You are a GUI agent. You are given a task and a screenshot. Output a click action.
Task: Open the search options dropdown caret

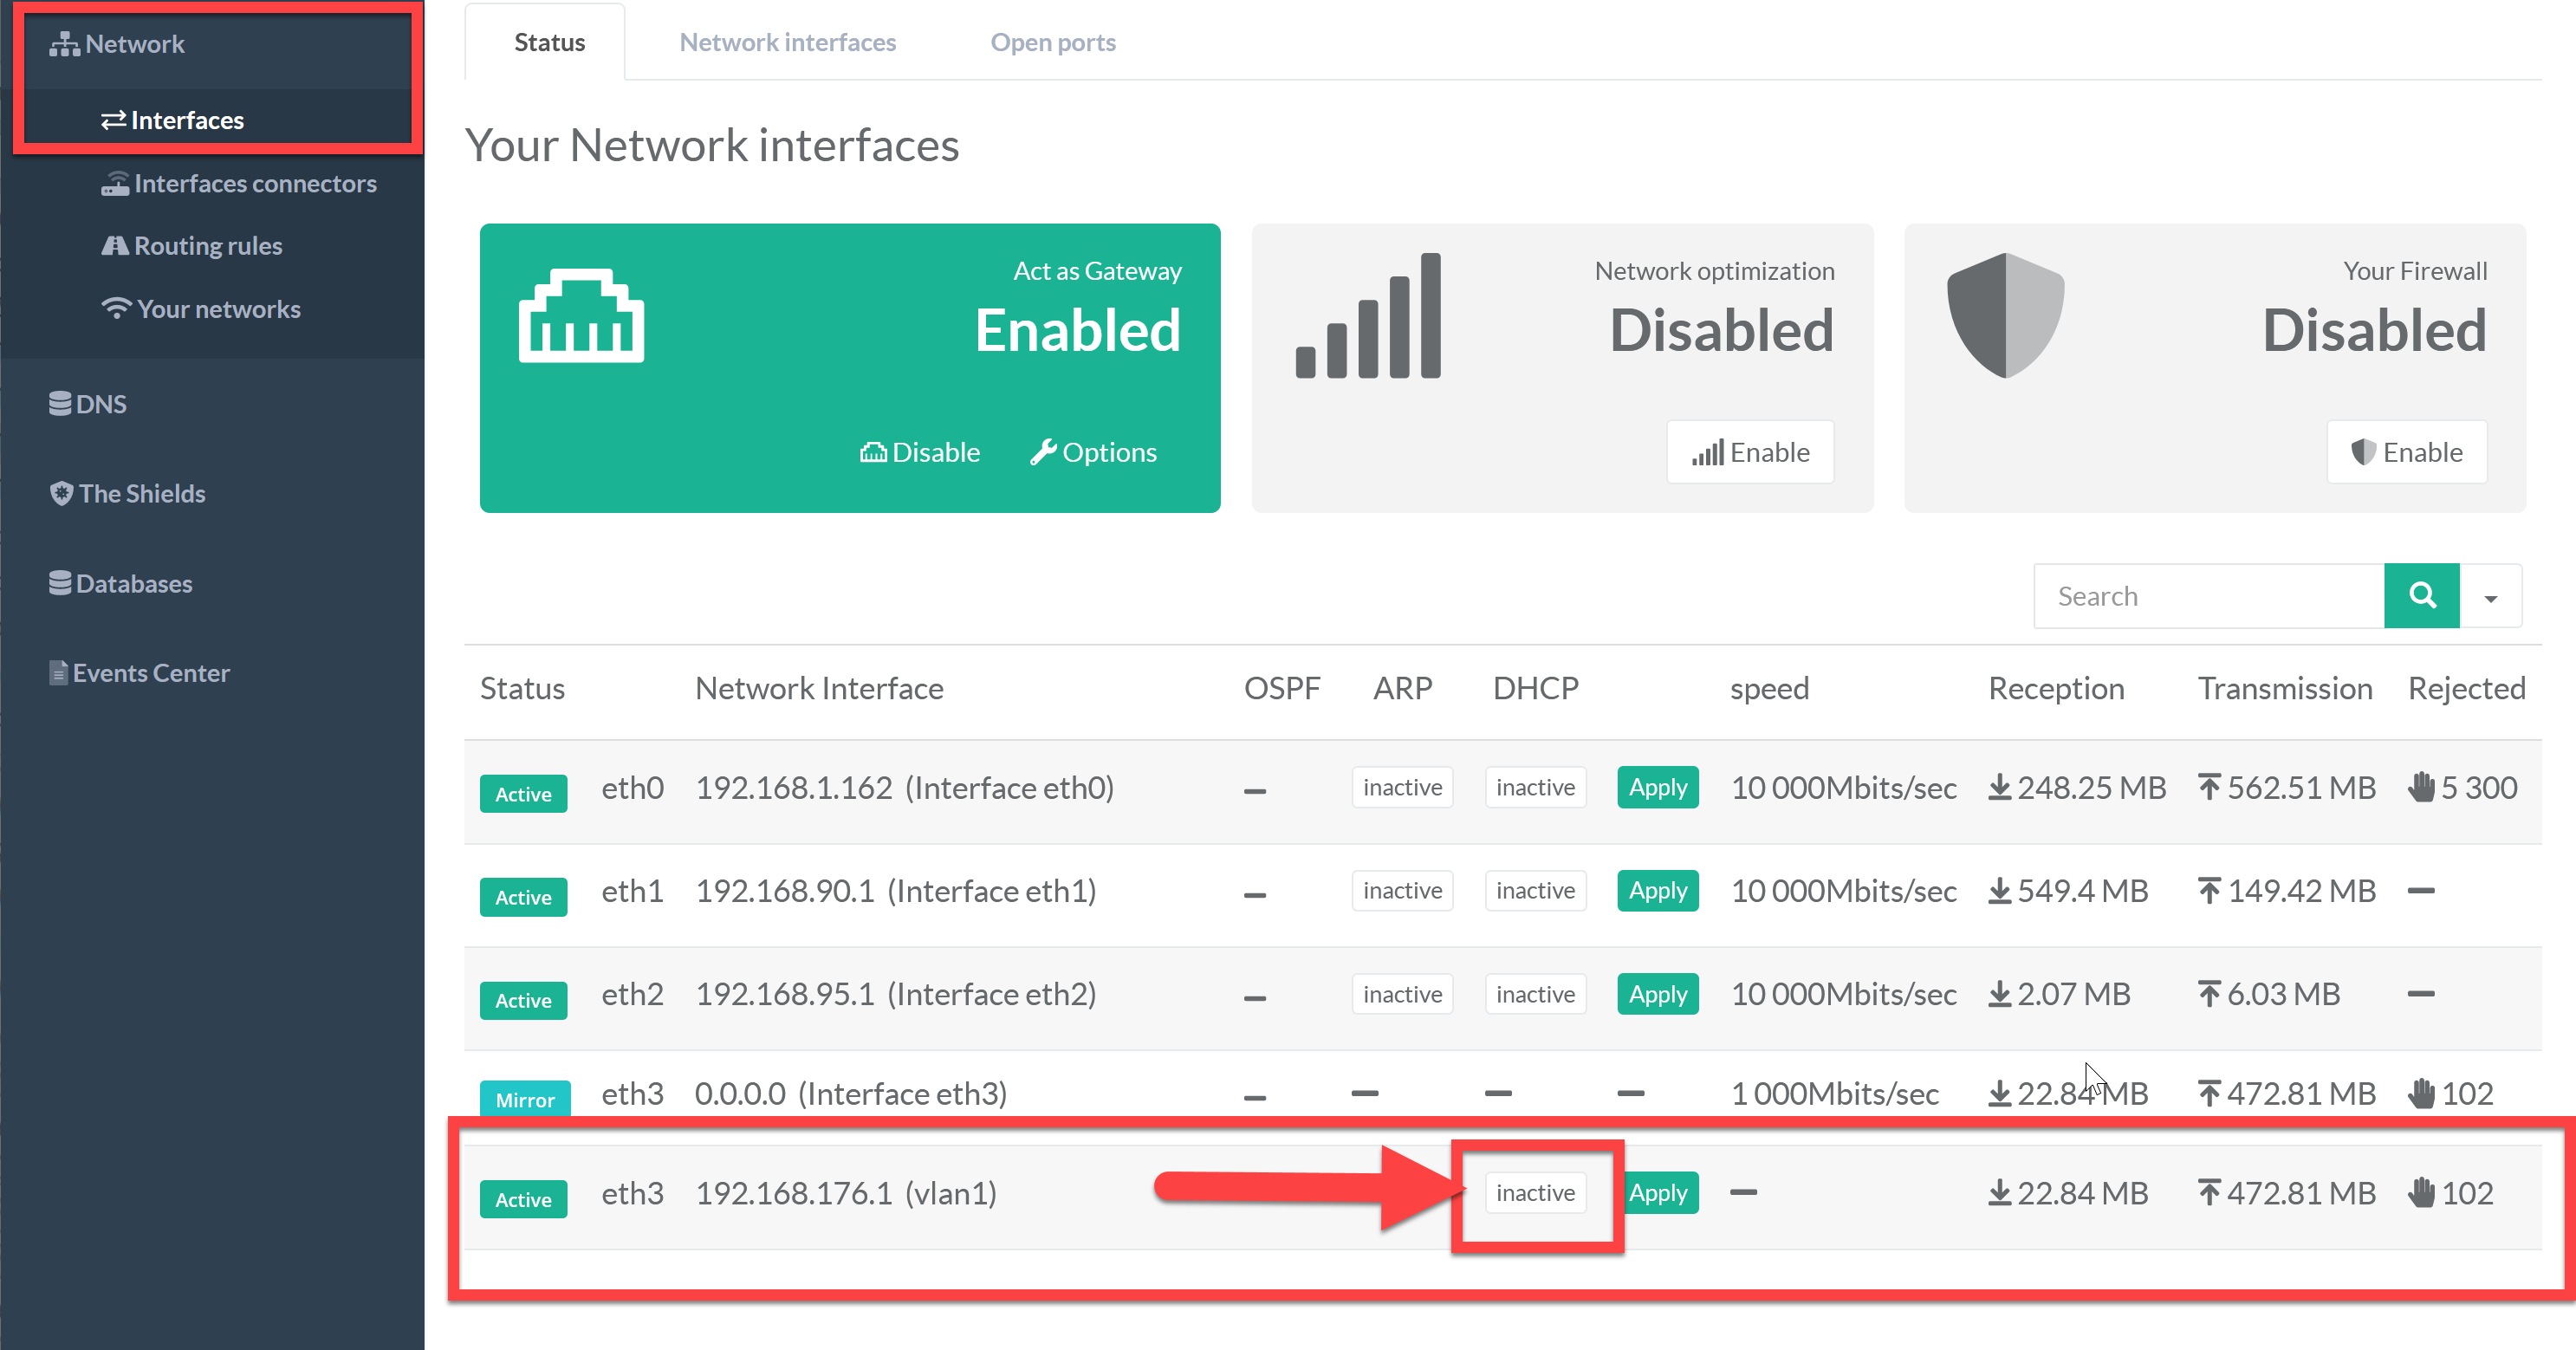[2490, 597]
